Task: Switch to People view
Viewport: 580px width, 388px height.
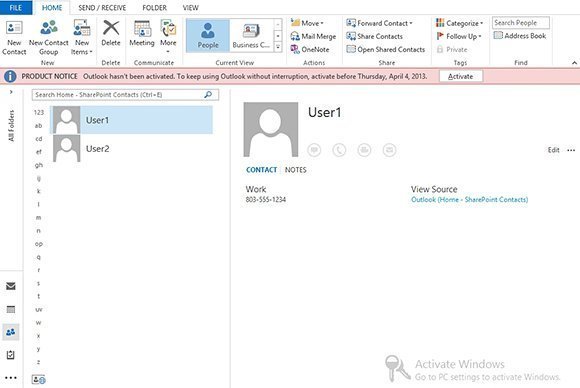Action: tap(208, 36)
